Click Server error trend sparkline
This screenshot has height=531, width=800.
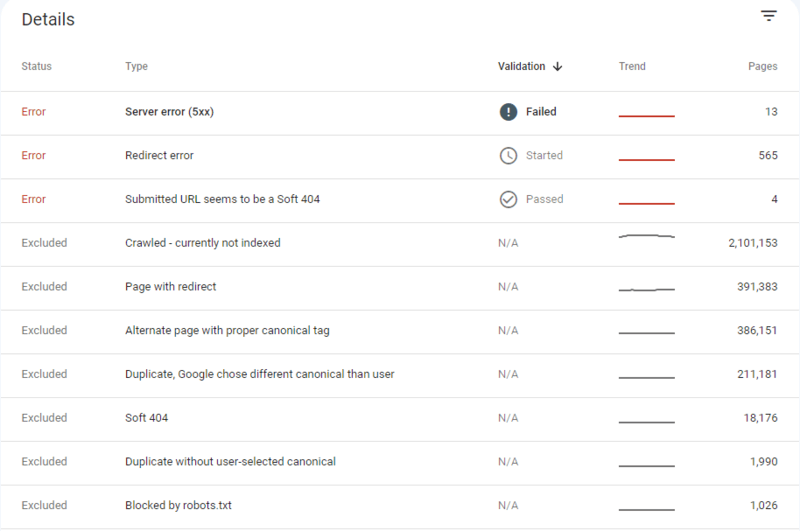click(x=646, y=116)
